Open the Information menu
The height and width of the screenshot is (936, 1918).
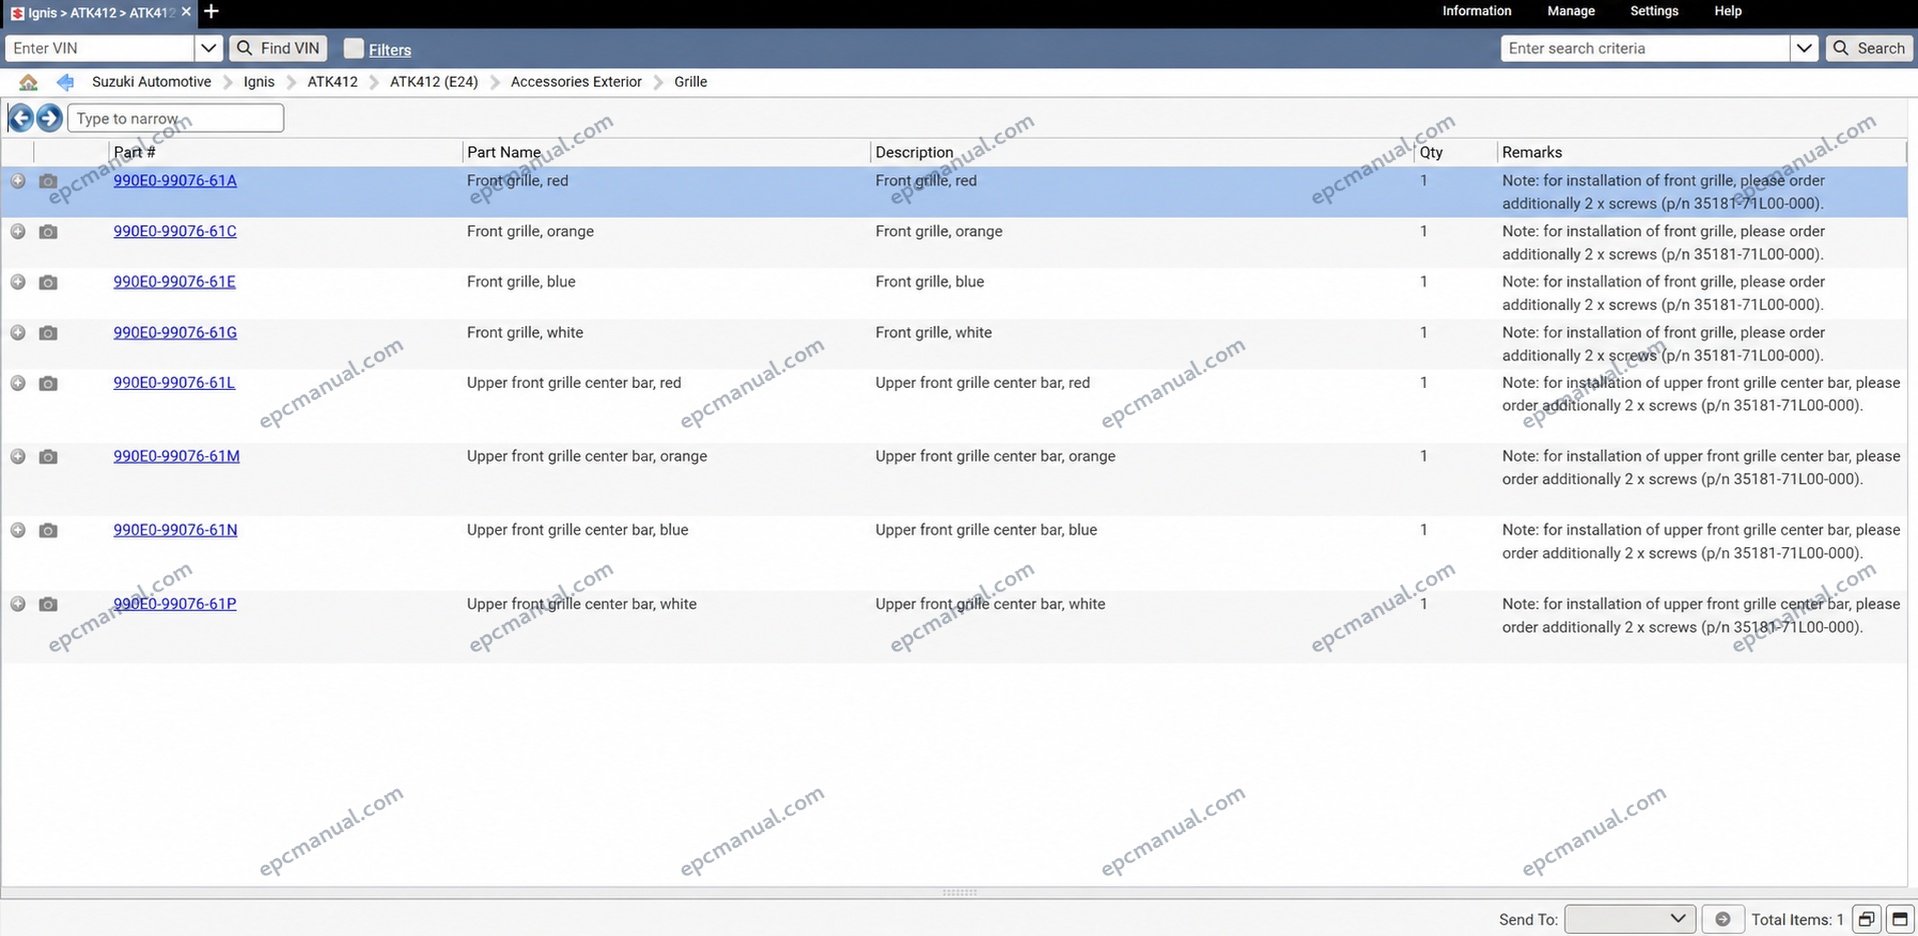point(1476,11)
